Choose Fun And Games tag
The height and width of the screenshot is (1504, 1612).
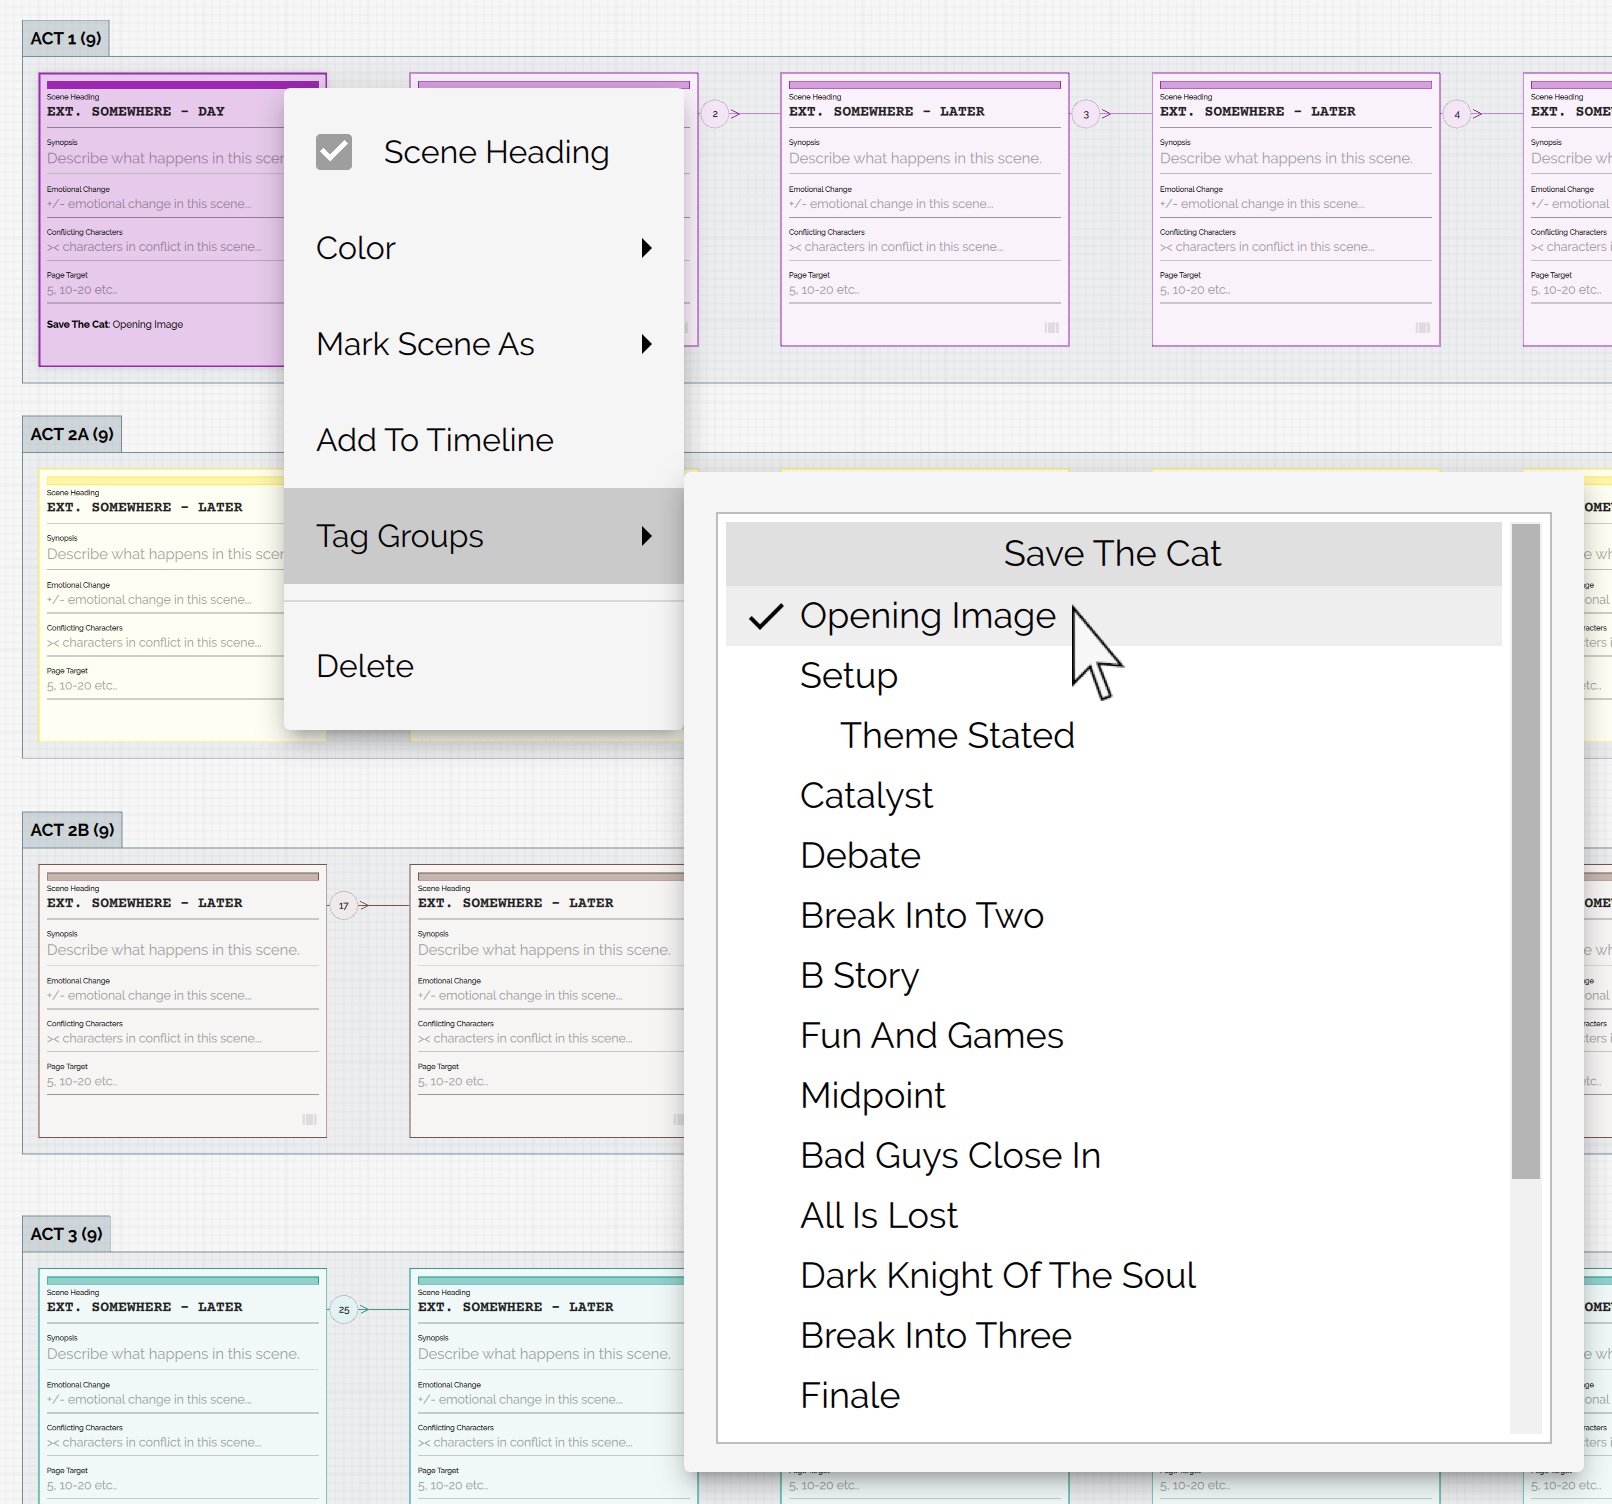click(1113, 1036)
